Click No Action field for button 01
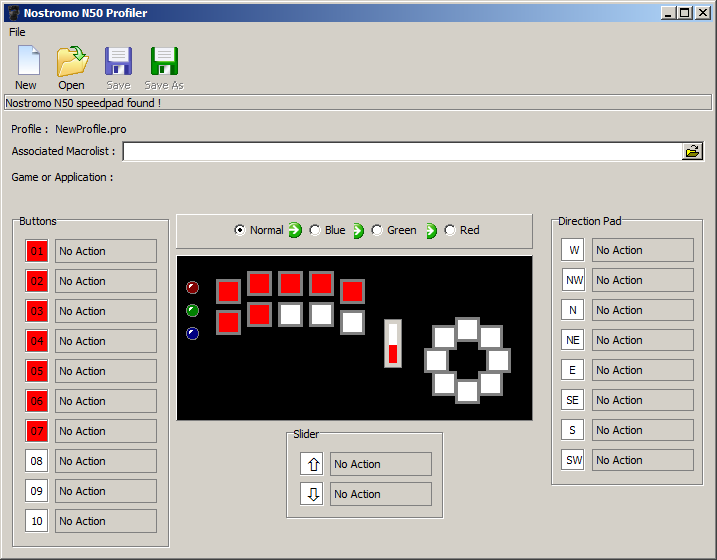The width and height of the screenshot is (717, 560). click(106, 251)
